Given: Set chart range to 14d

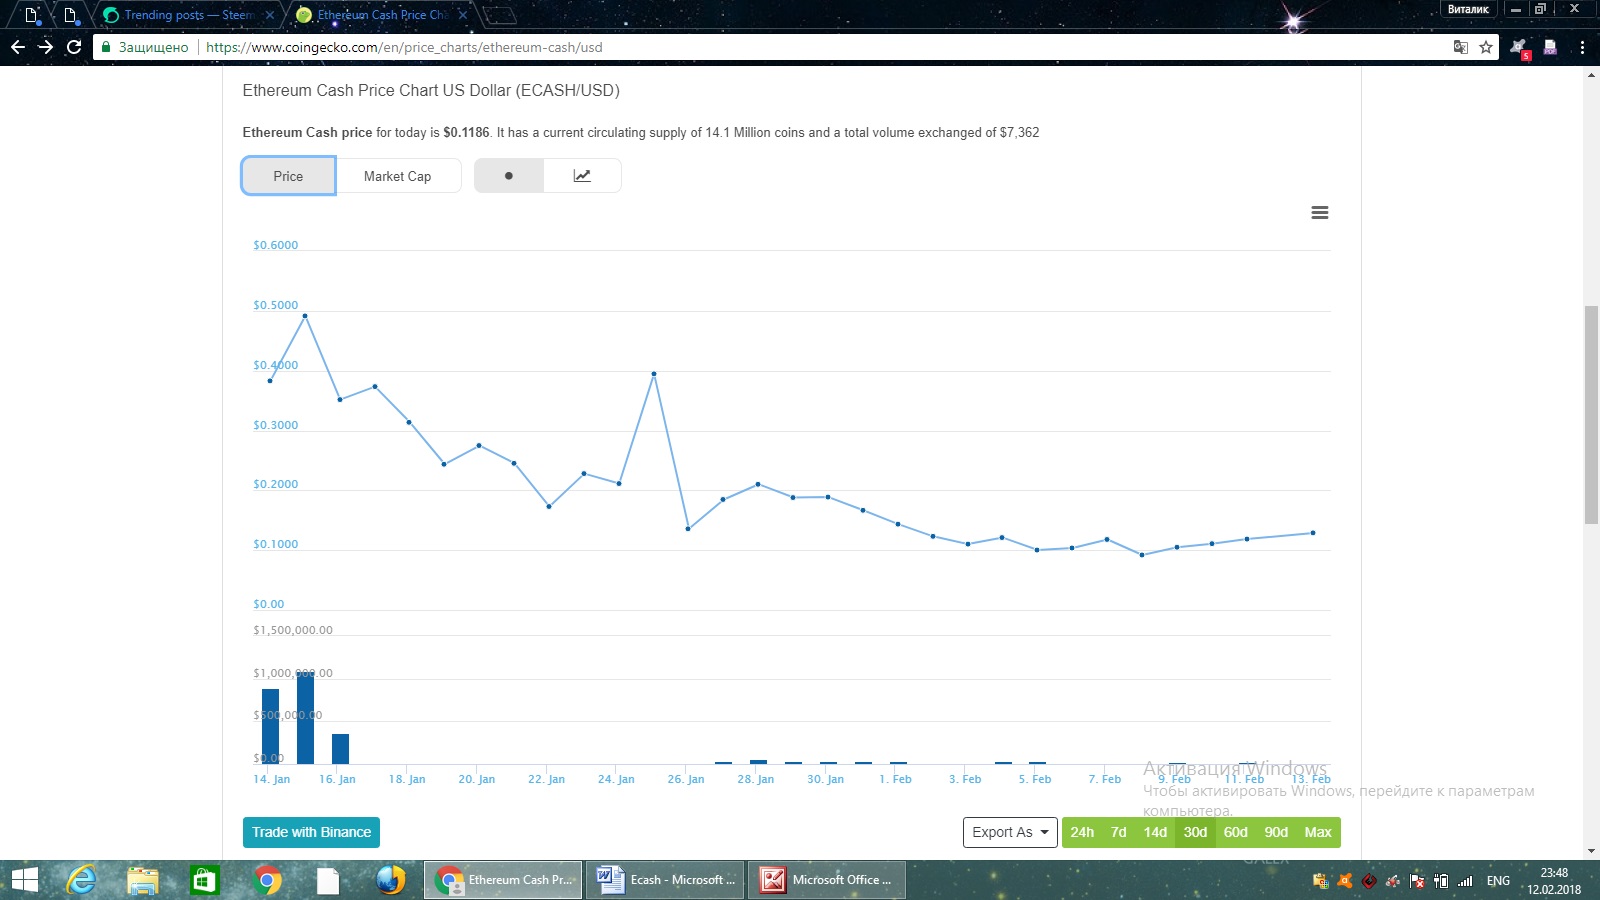Looking at the screenshot, I should click(1155, 832).
